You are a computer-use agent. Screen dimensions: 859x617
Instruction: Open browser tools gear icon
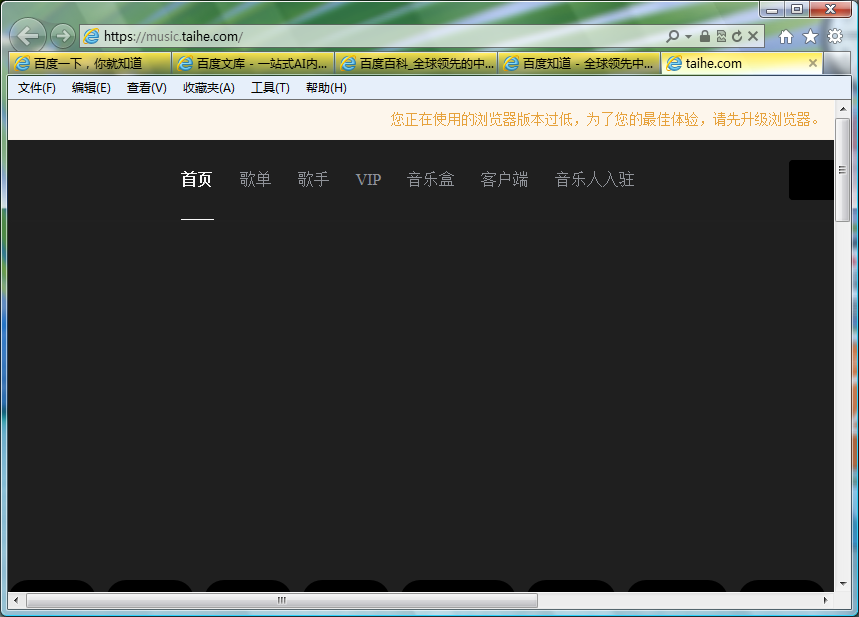(835, 36)
